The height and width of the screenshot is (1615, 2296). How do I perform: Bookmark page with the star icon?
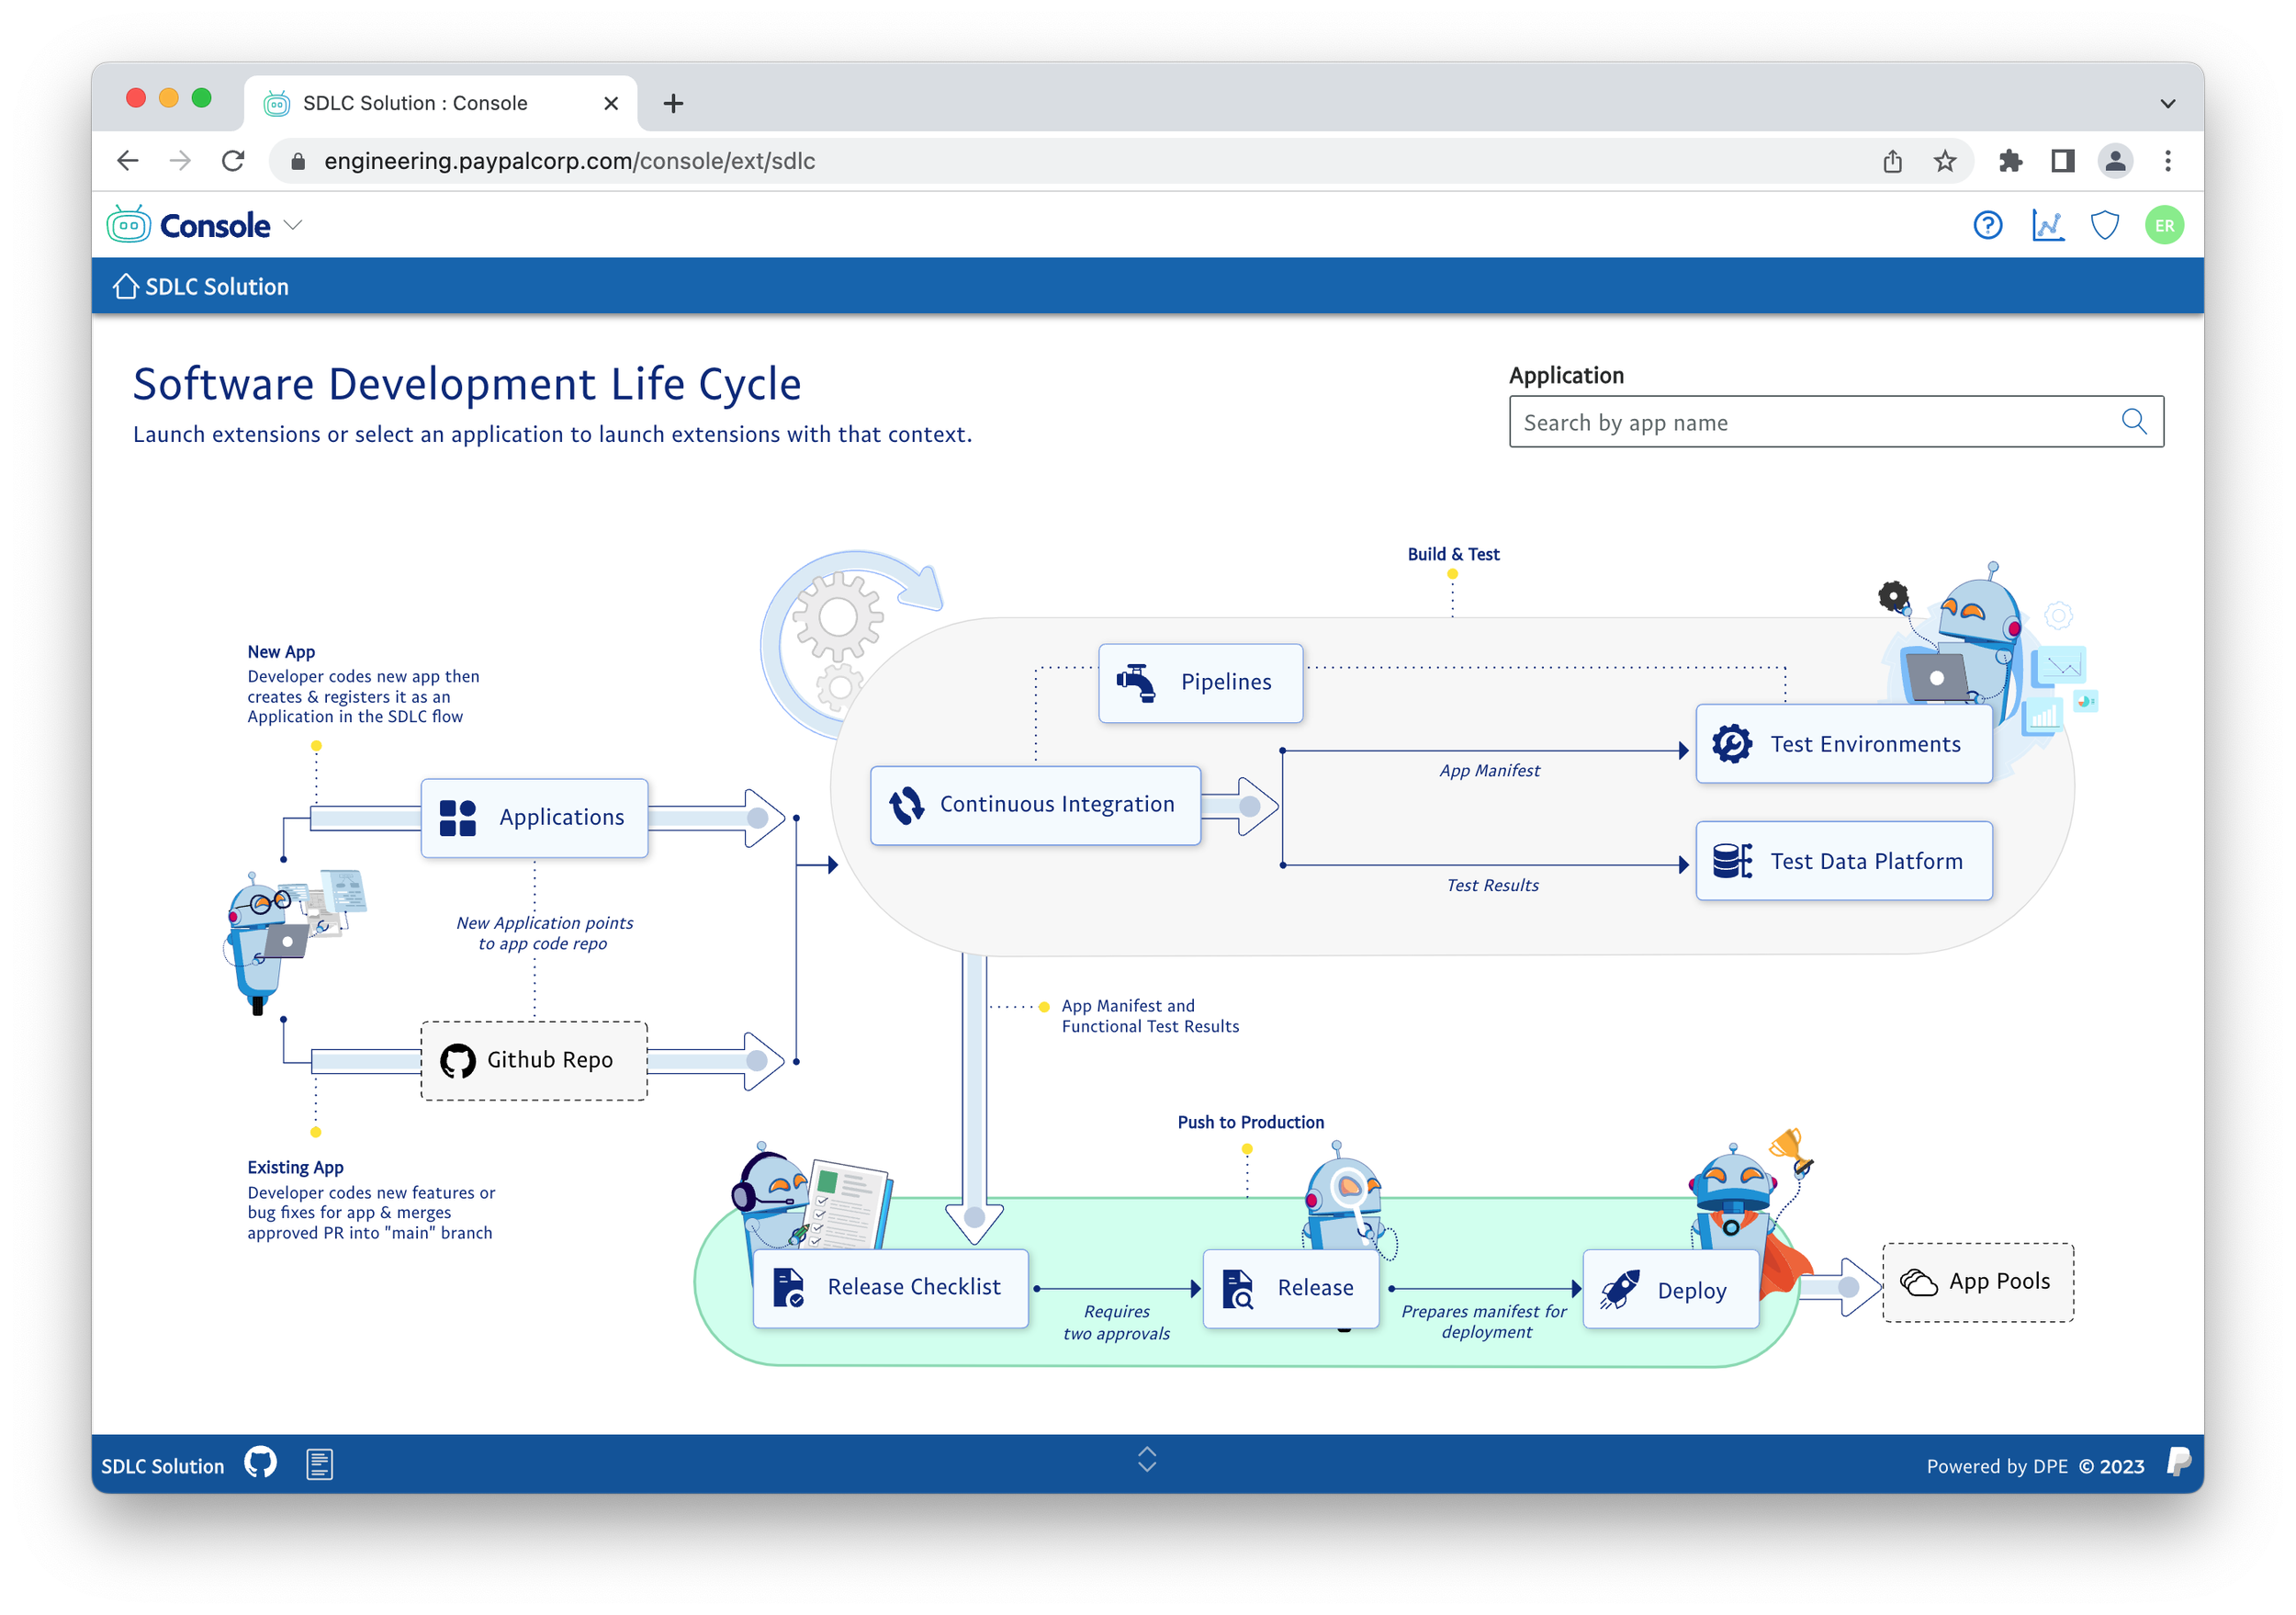click(1944, 161)
